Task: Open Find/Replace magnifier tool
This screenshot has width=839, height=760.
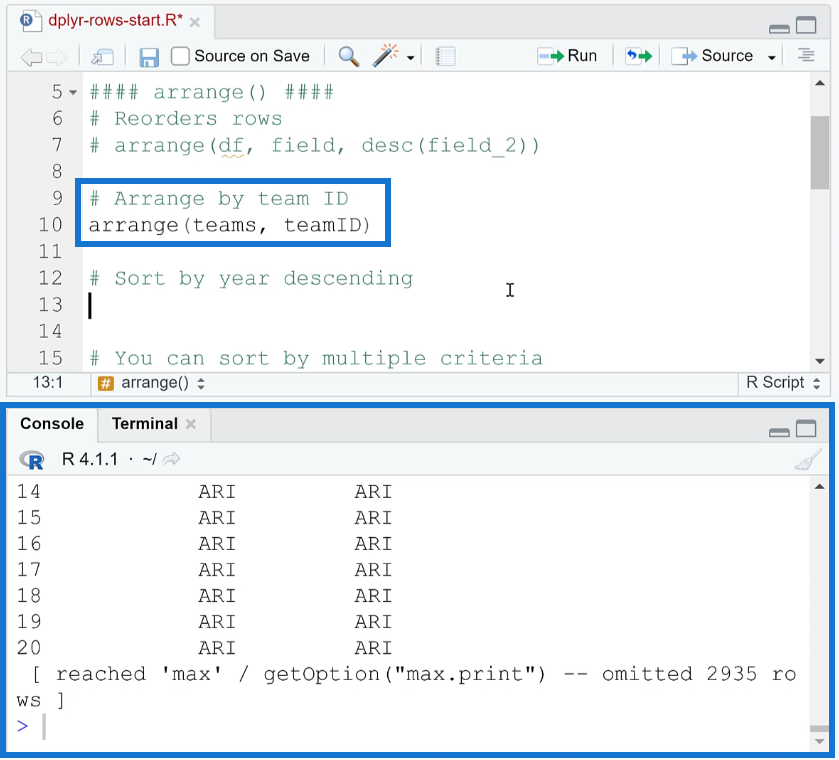Action: 348,56
